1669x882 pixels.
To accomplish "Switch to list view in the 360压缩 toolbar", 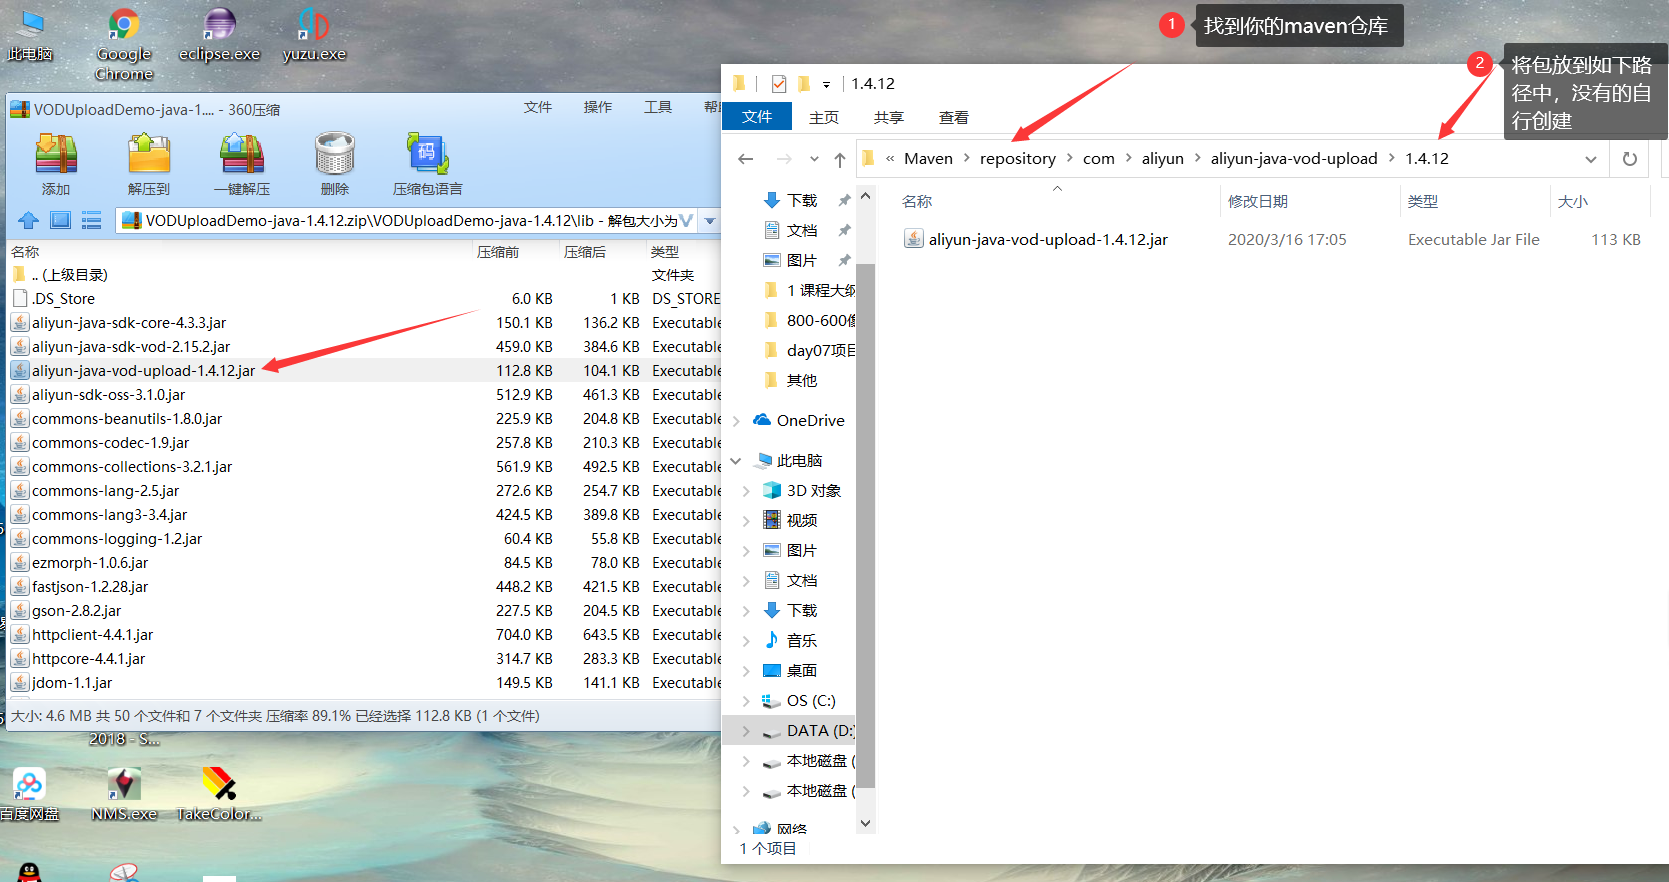I will 91,220.
